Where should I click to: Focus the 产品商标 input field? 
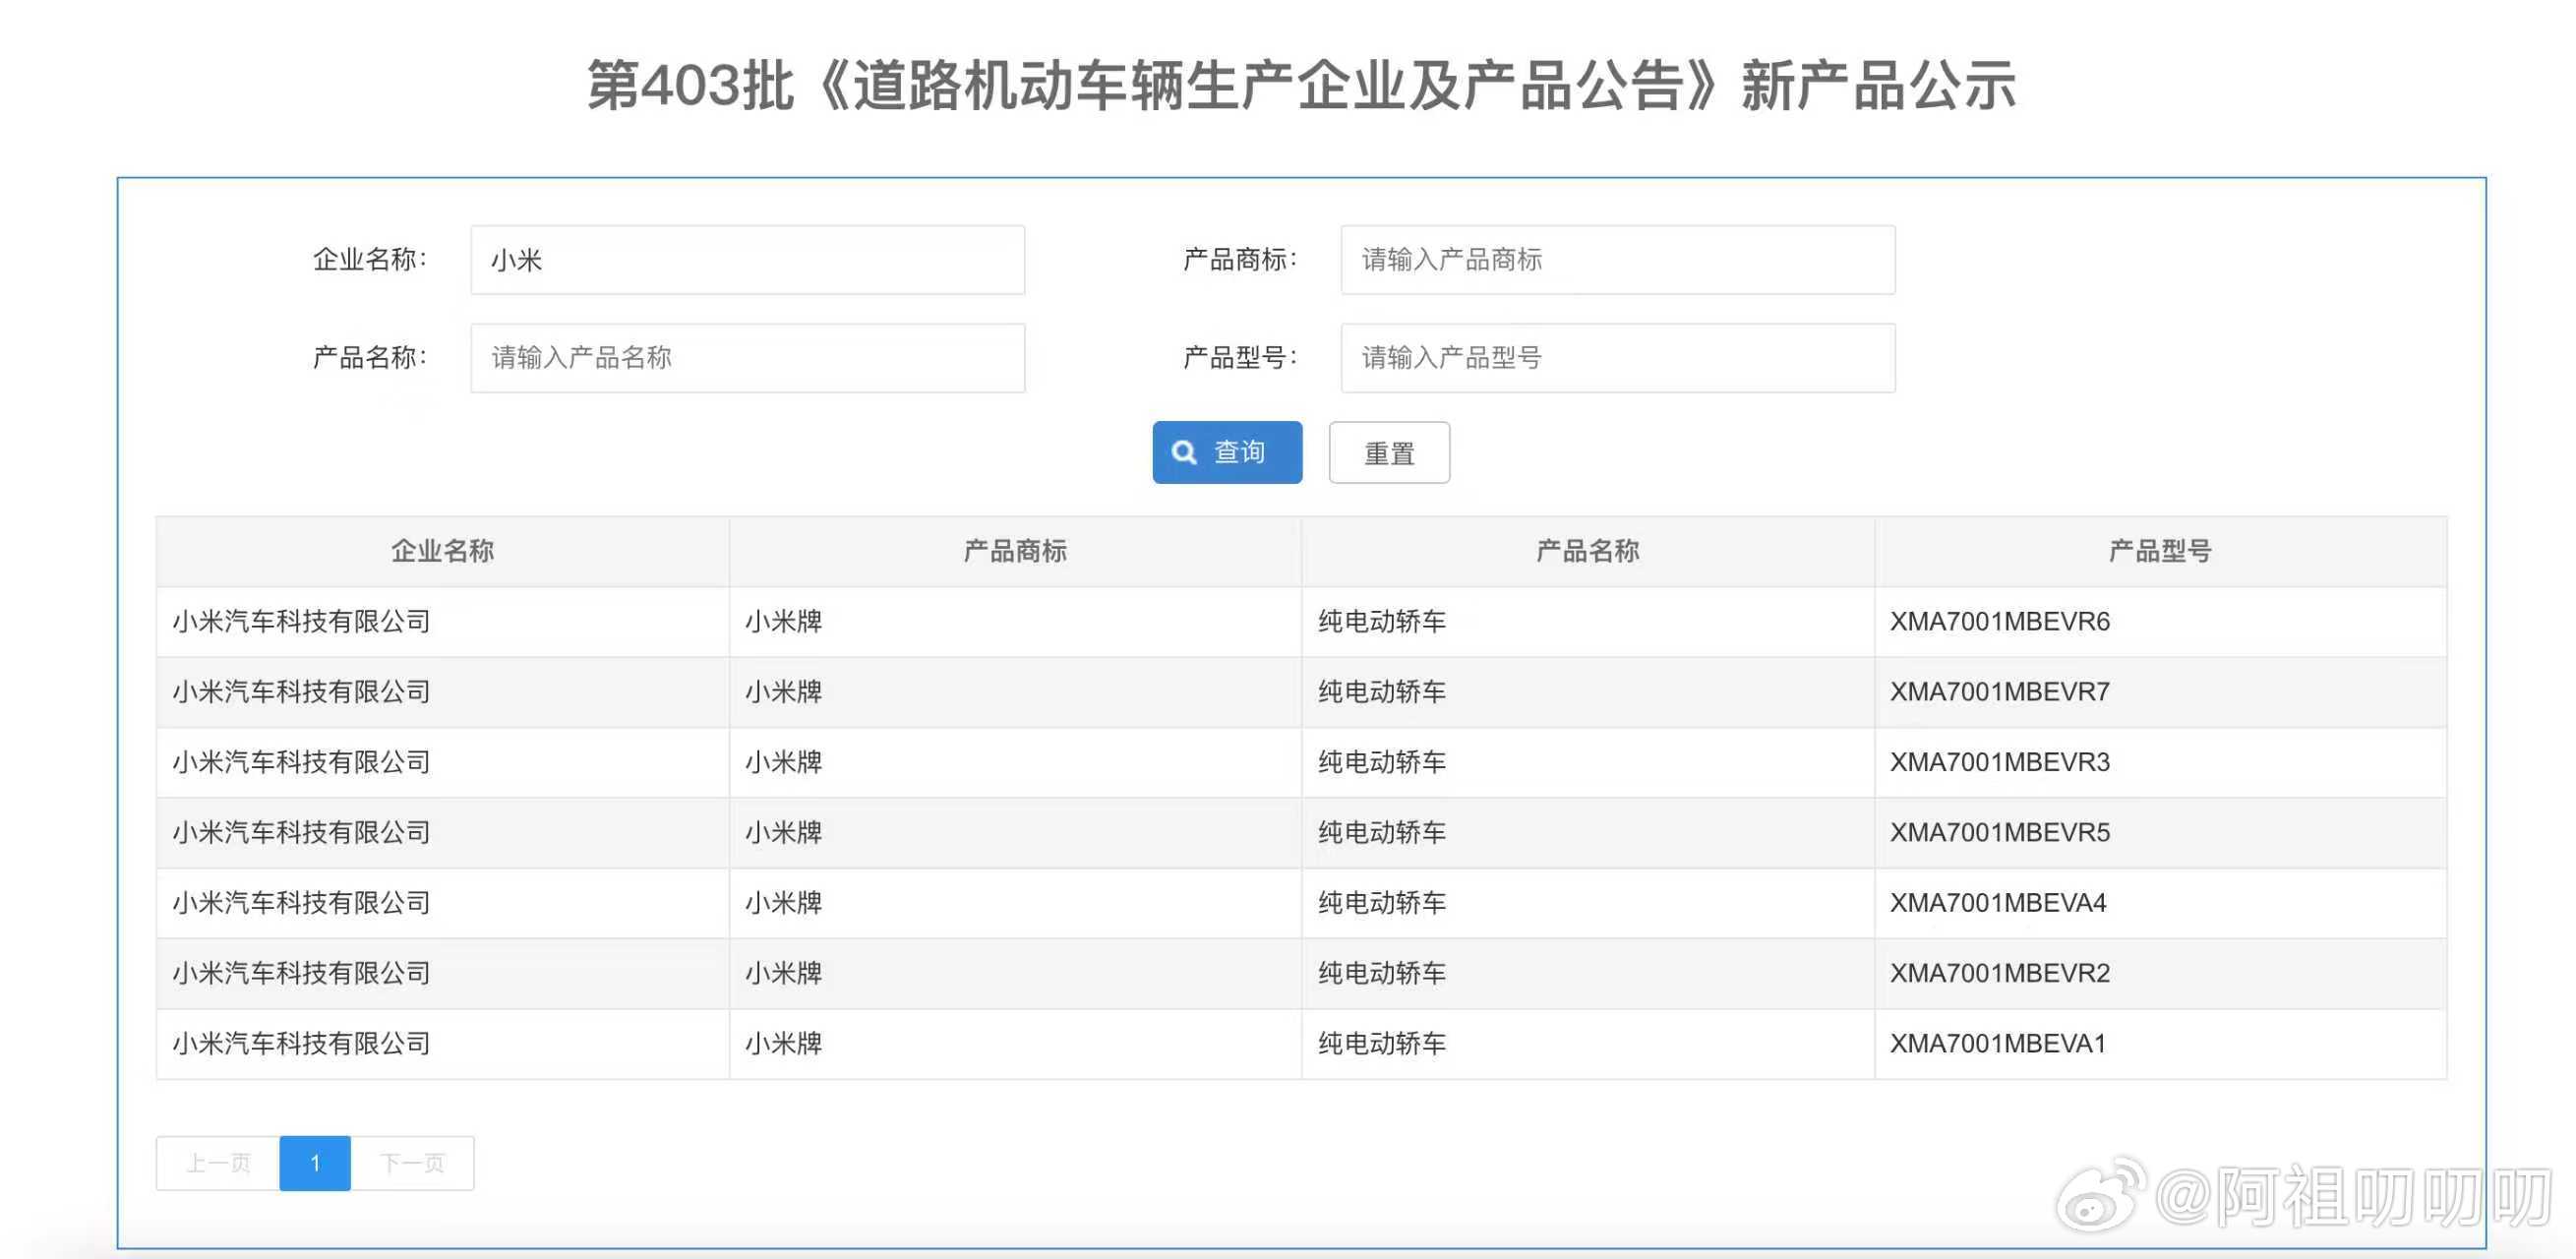(1616, 260)
